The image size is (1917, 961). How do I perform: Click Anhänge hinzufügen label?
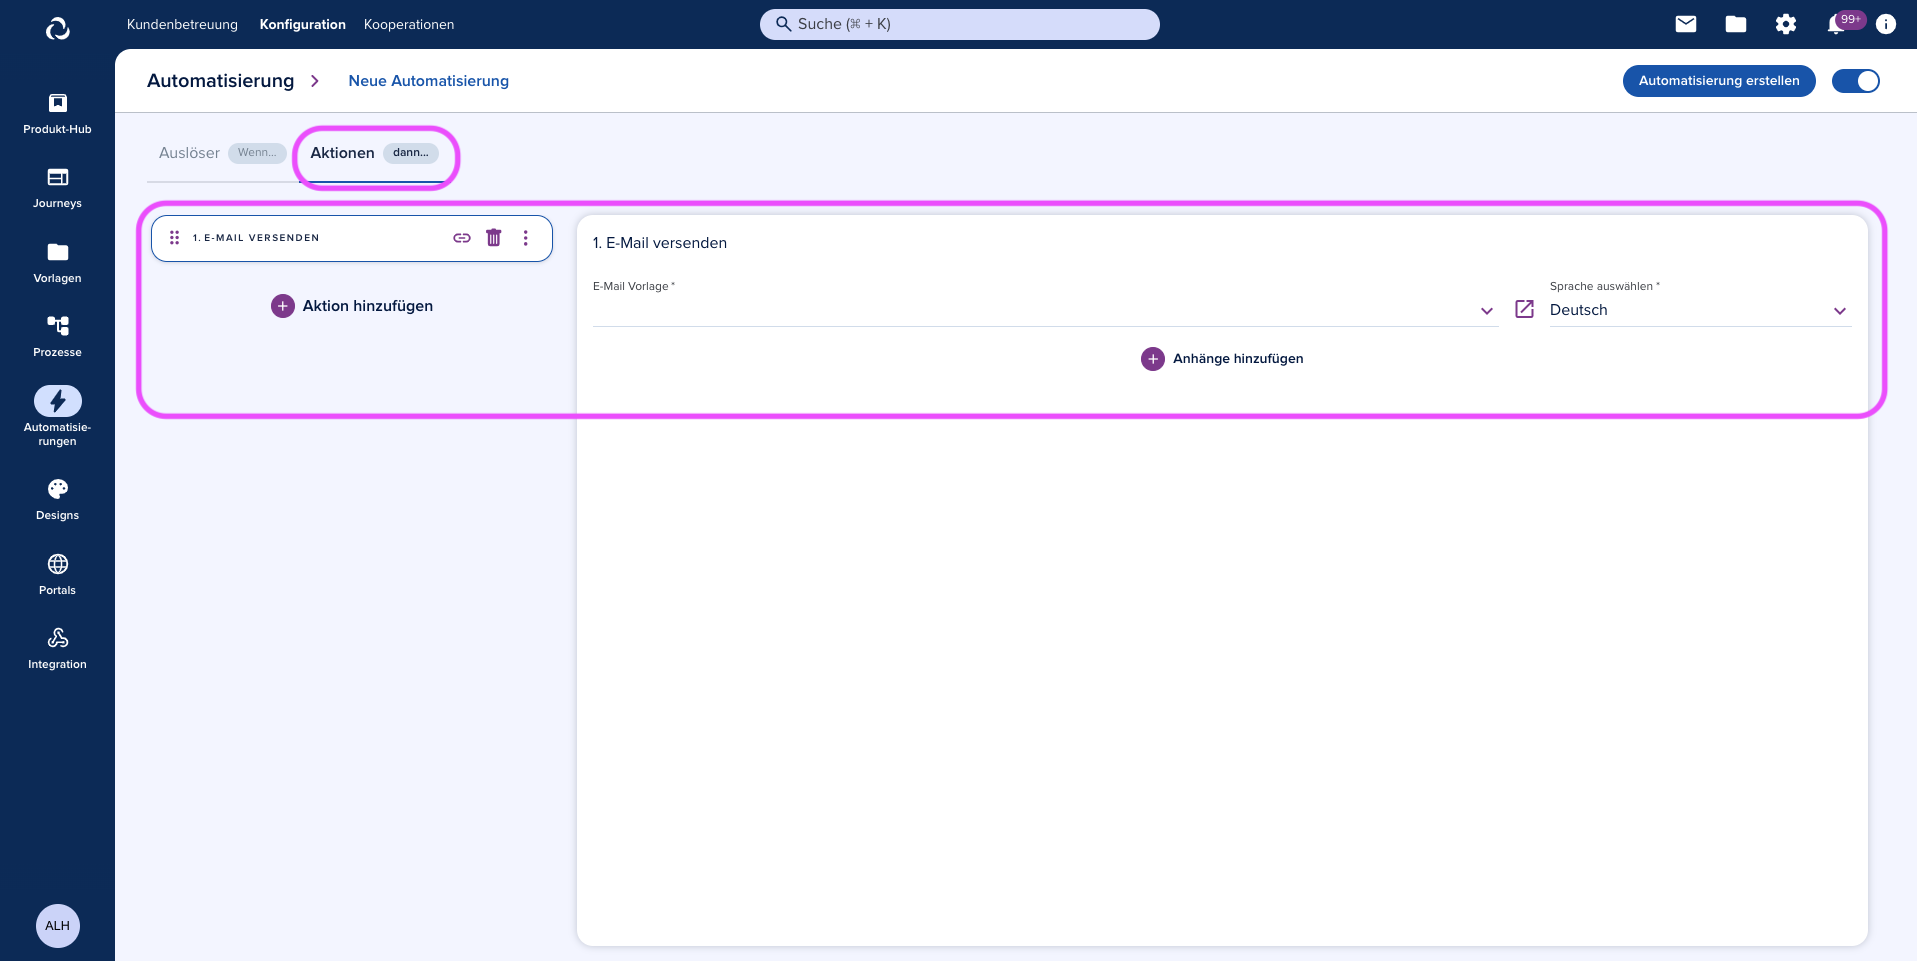pos(1238,359)
